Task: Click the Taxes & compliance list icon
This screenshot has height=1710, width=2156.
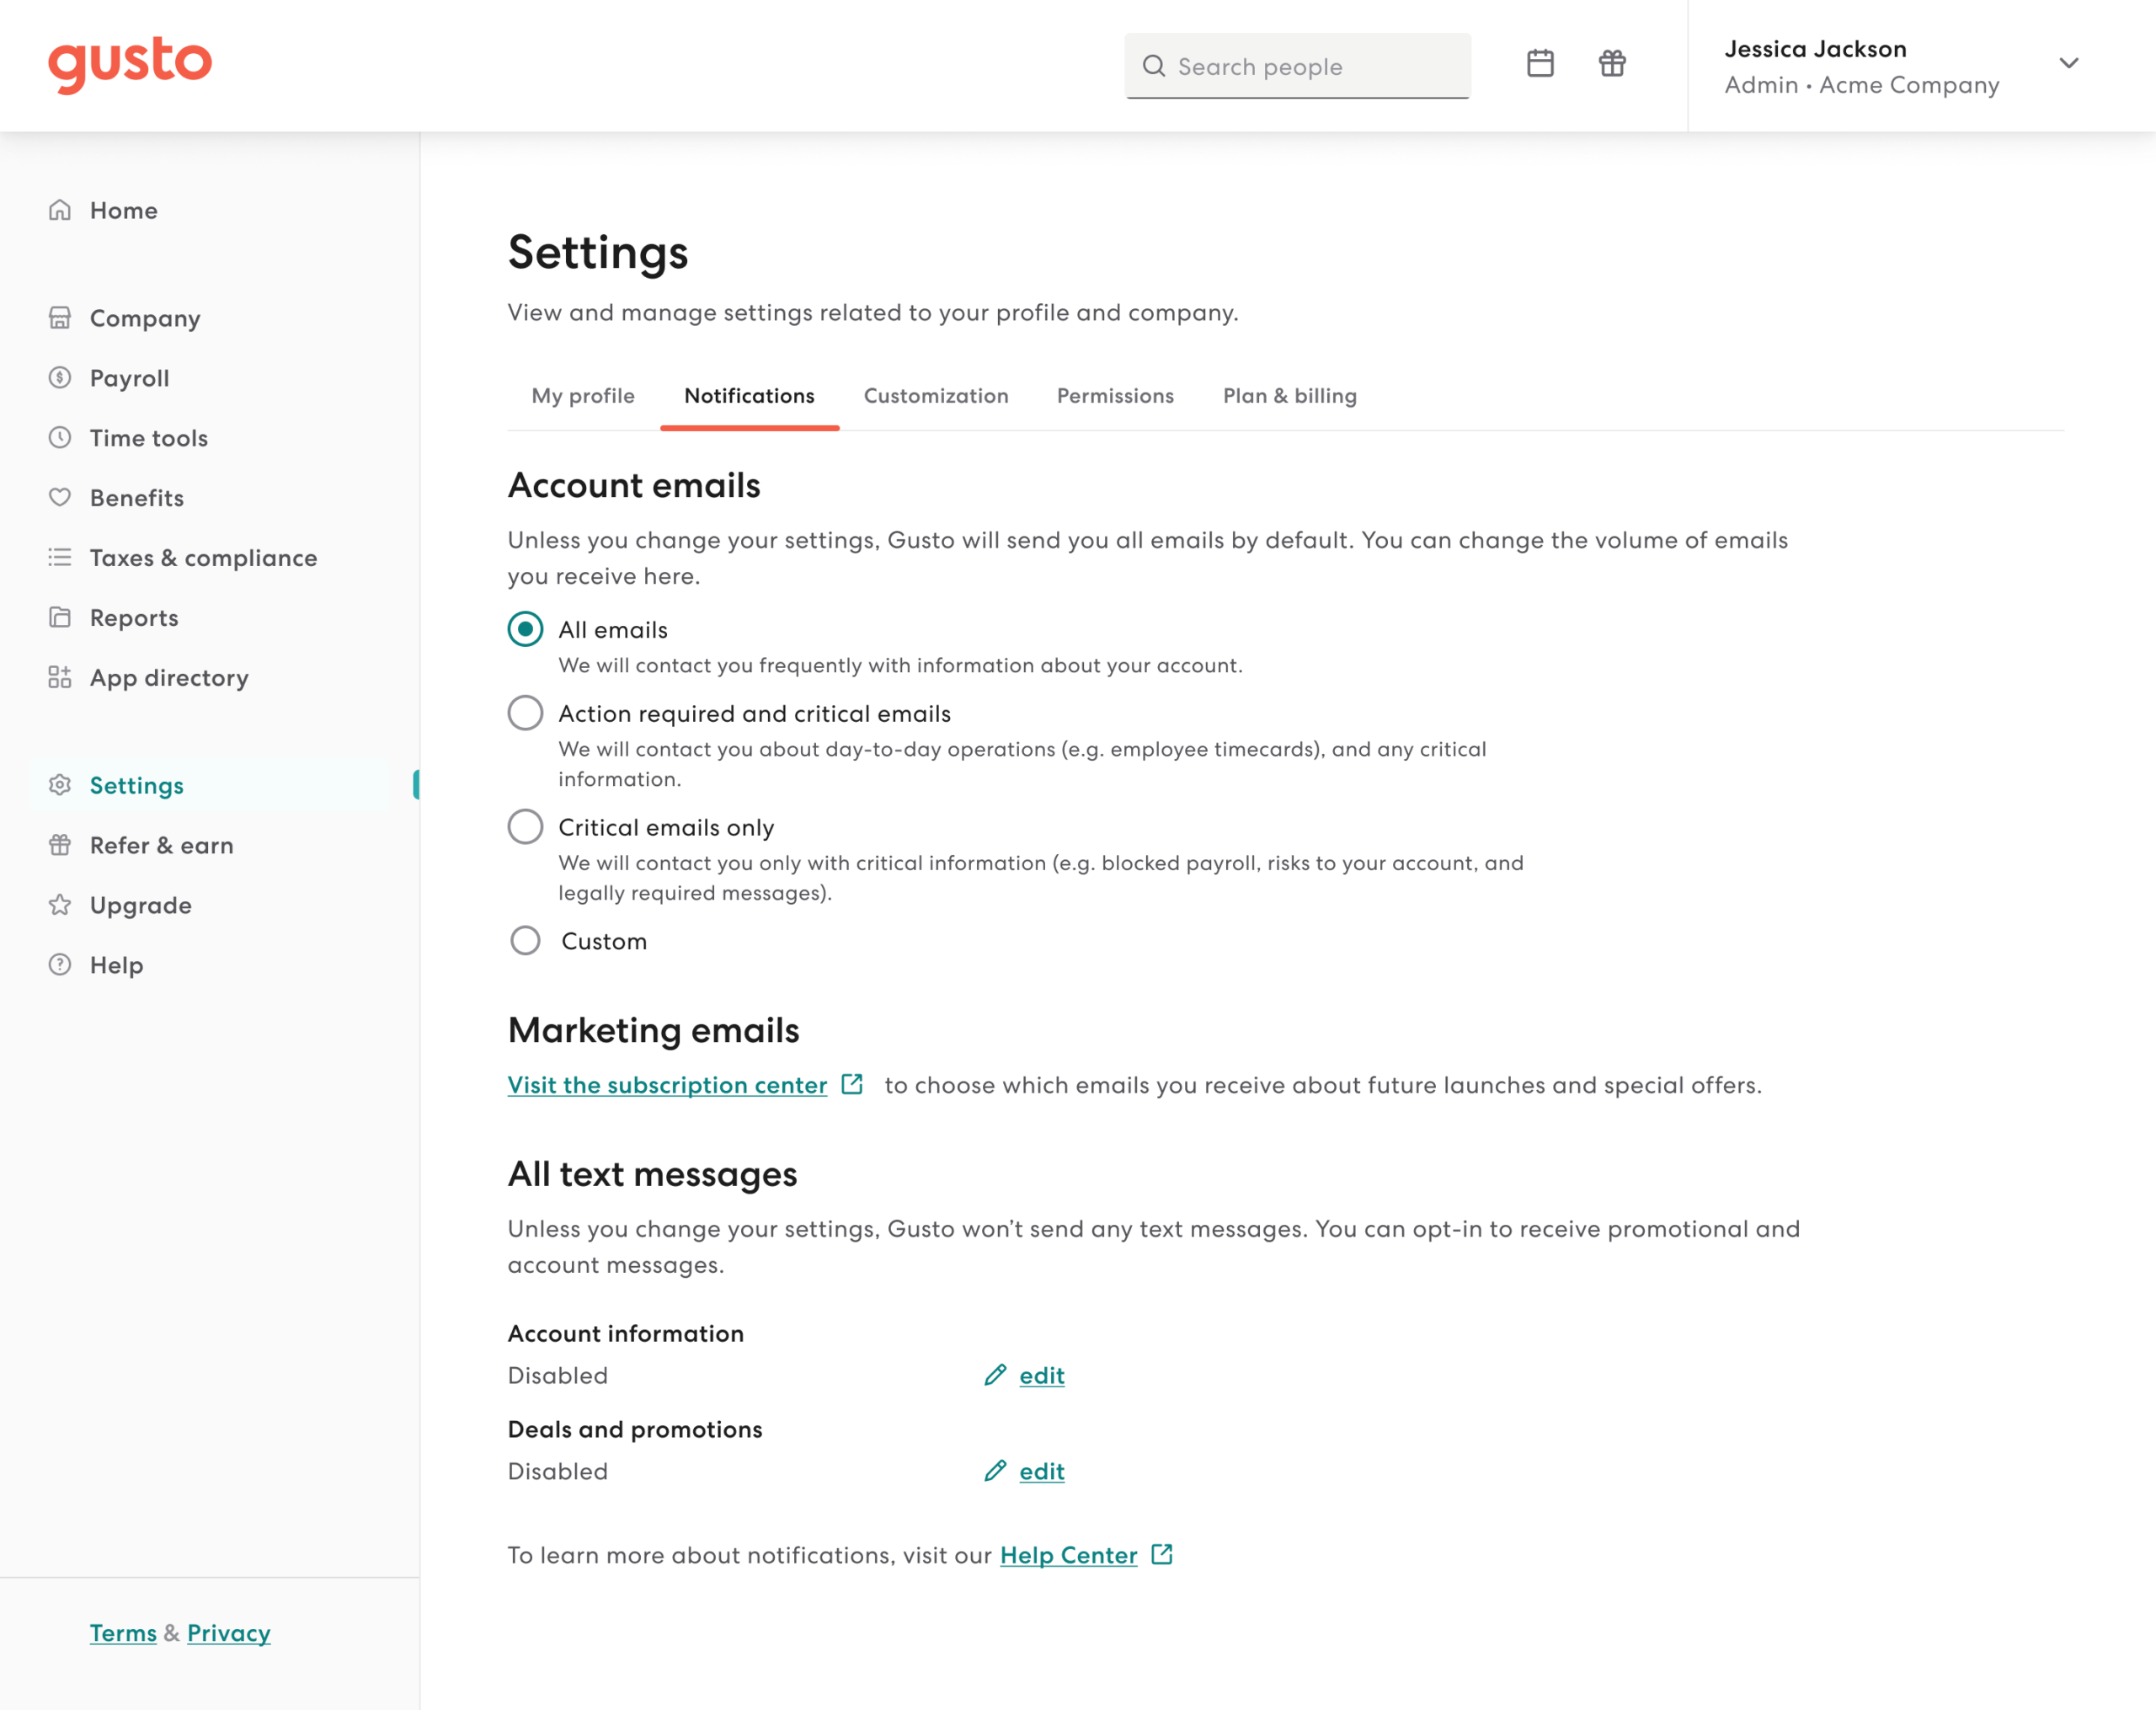Action: 60,557
